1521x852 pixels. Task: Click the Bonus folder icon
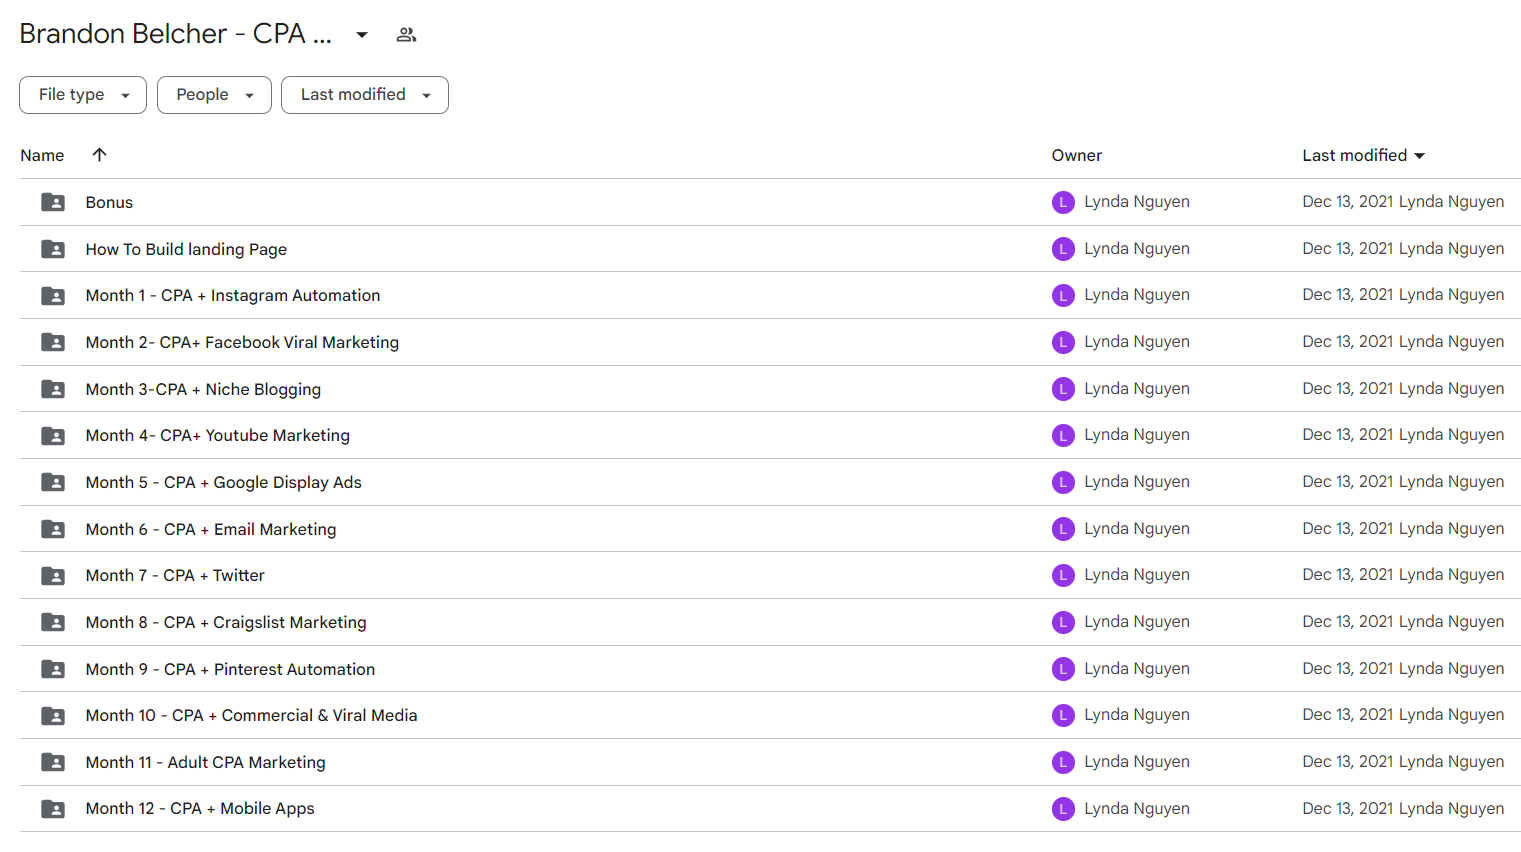(x=53, y=202)
